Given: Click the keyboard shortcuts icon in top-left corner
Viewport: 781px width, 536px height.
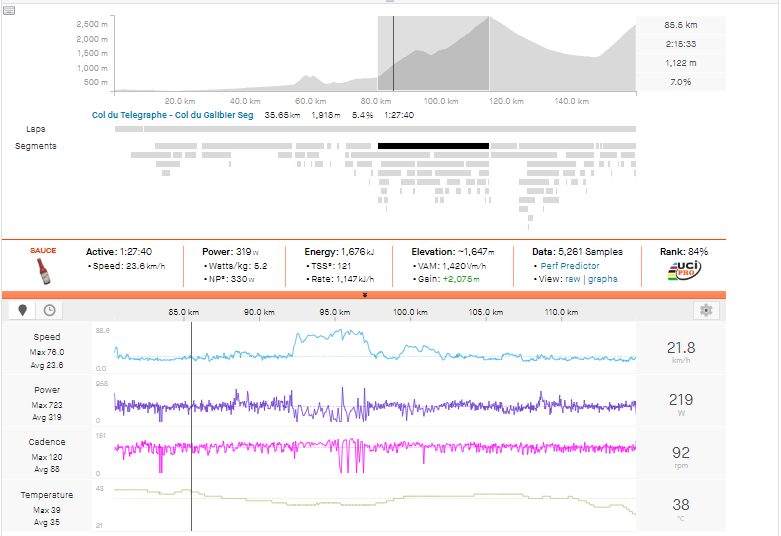Looking at the screenshot, I should tap(10, 11).
